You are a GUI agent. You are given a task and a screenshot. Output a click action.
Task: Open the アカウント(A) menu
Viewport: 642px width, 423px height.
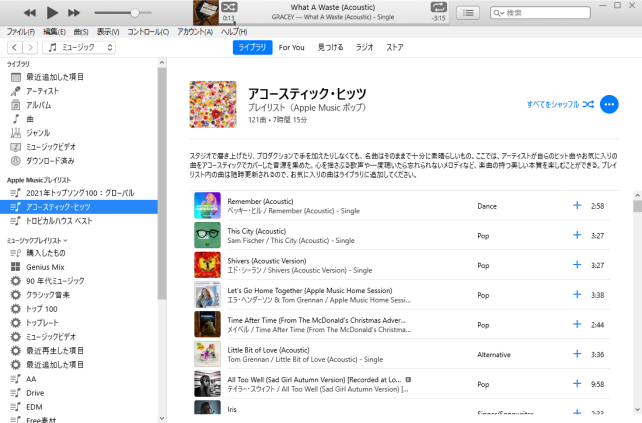(195, 32)
